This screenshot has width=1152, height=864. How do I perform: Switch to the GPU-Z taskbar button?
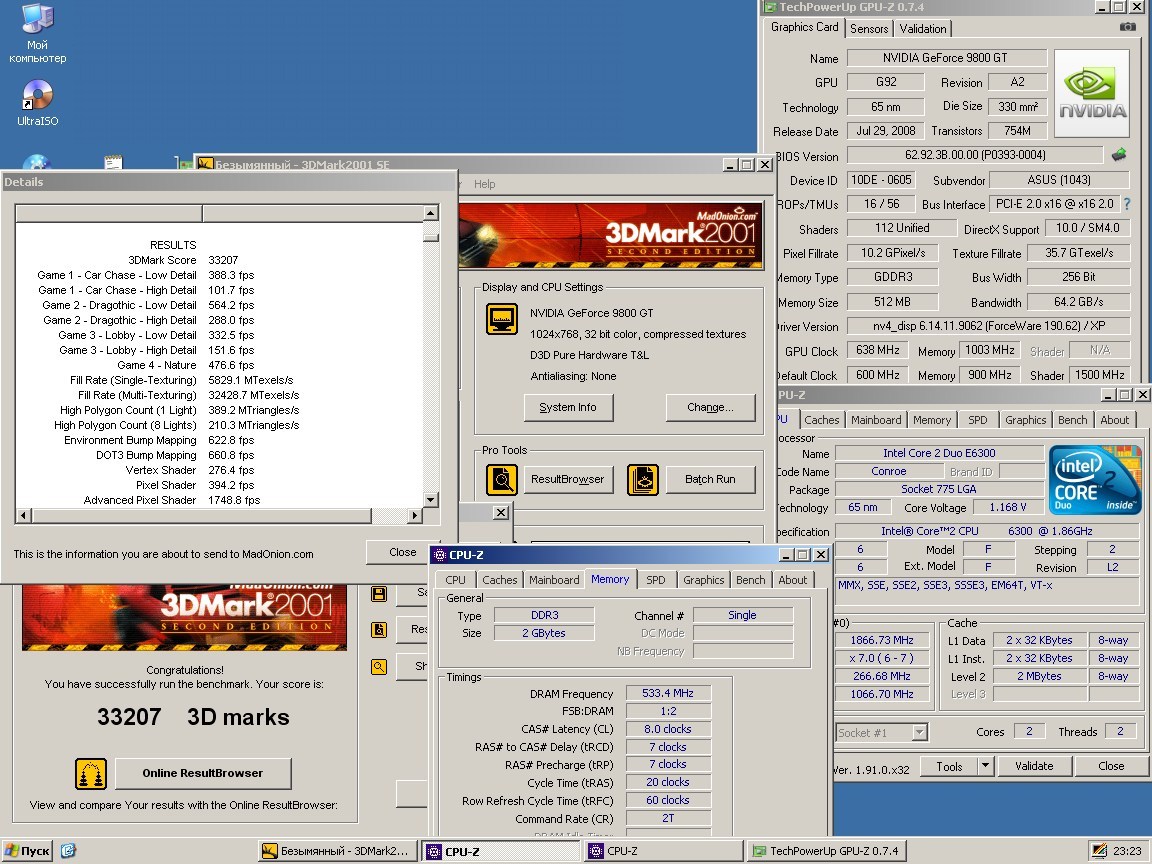(827, 851)
